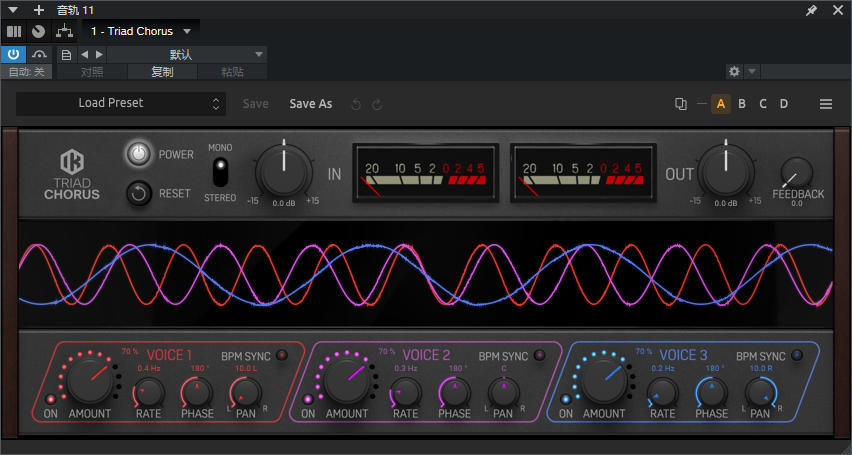852x455 pixels.
Task: Expand the 1 - Triad Chorus plugin selector
Action: (141, 31)
